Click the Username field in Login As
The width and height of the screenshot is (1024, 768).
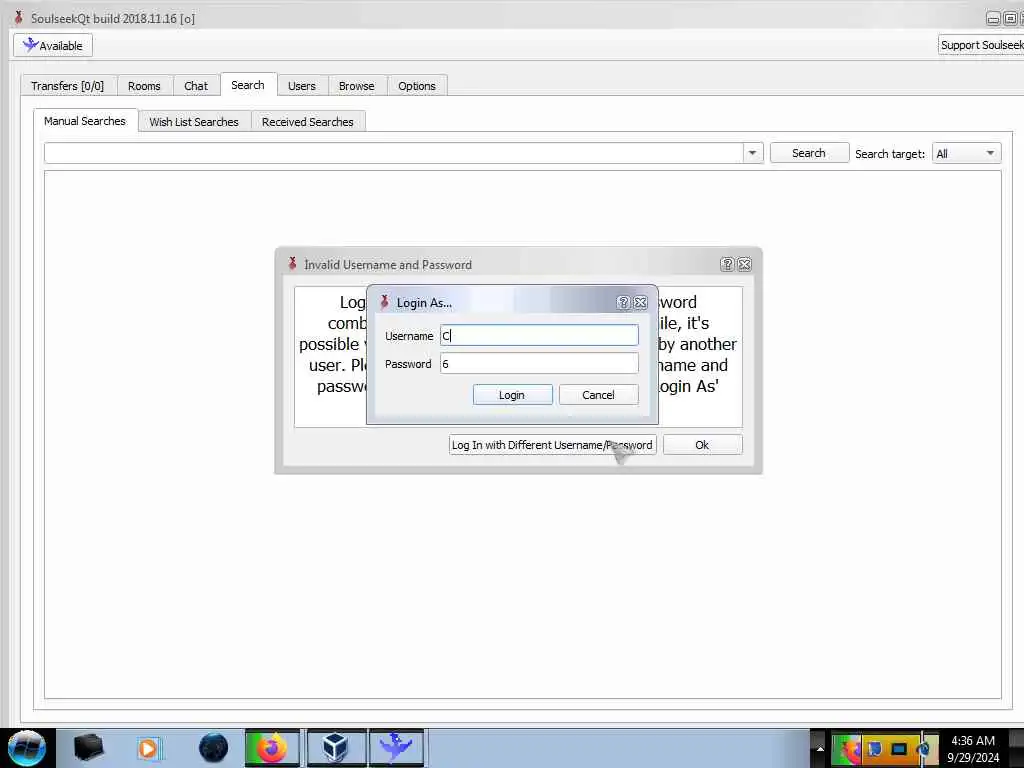click(539, 335)
